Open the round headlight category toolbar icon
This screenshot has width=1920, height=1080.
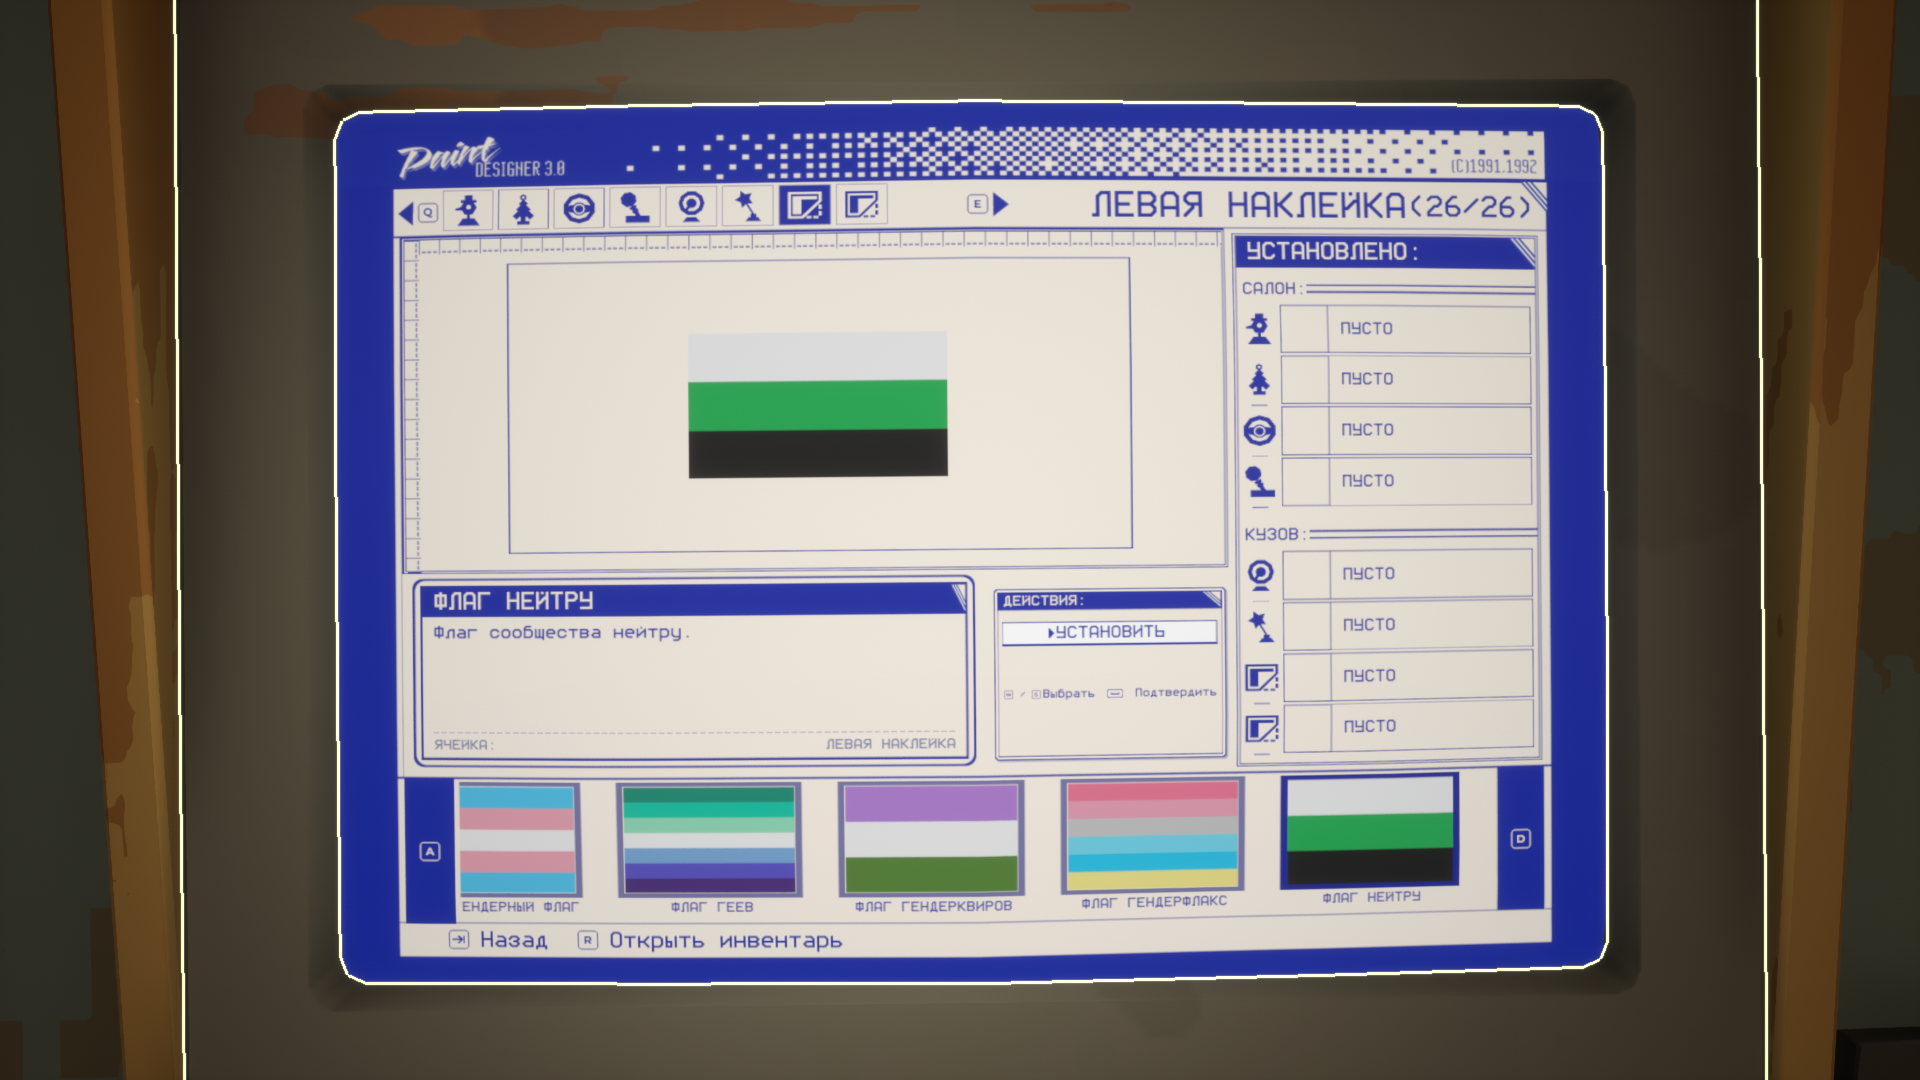tap(691, 207)
